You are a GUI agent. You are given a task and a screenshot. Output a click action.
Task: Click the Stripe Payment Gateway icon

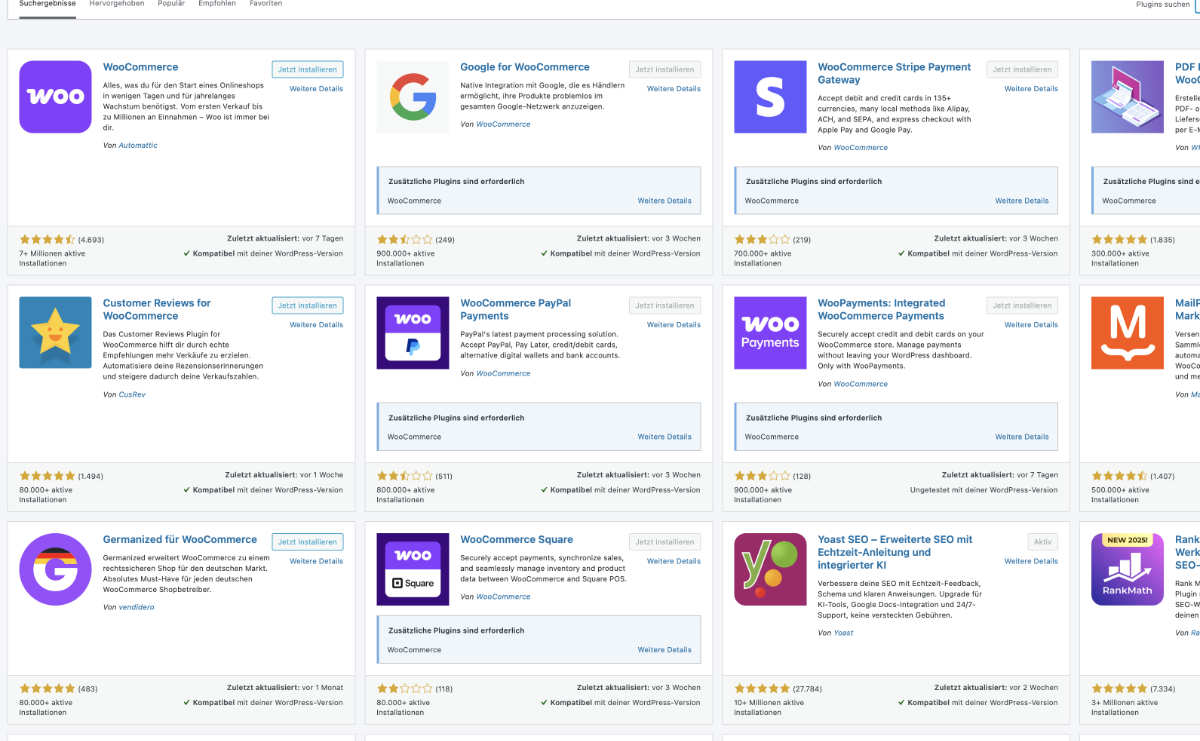(770, 97)
